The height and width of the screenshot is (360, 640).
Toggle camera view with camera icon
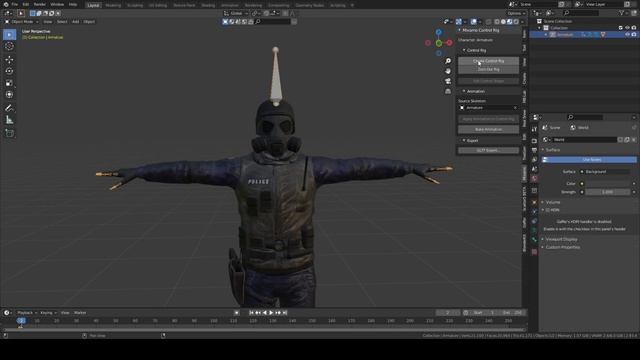pyautogui.click(x=448, y=81)
